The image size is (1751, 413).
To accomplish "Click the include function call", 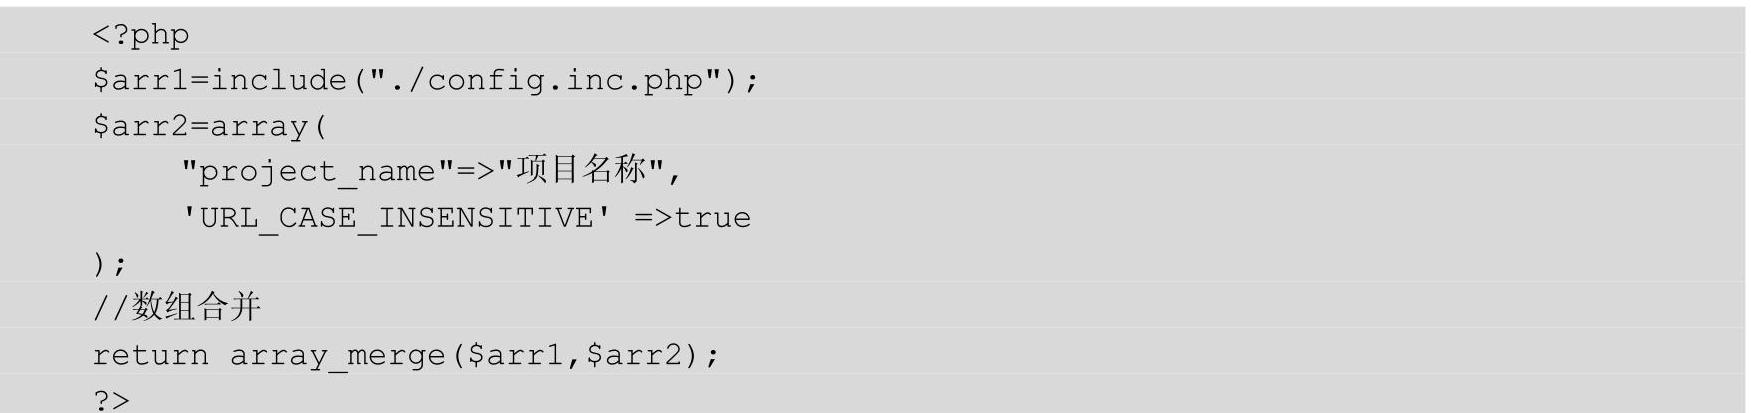I will click(278, 80).
